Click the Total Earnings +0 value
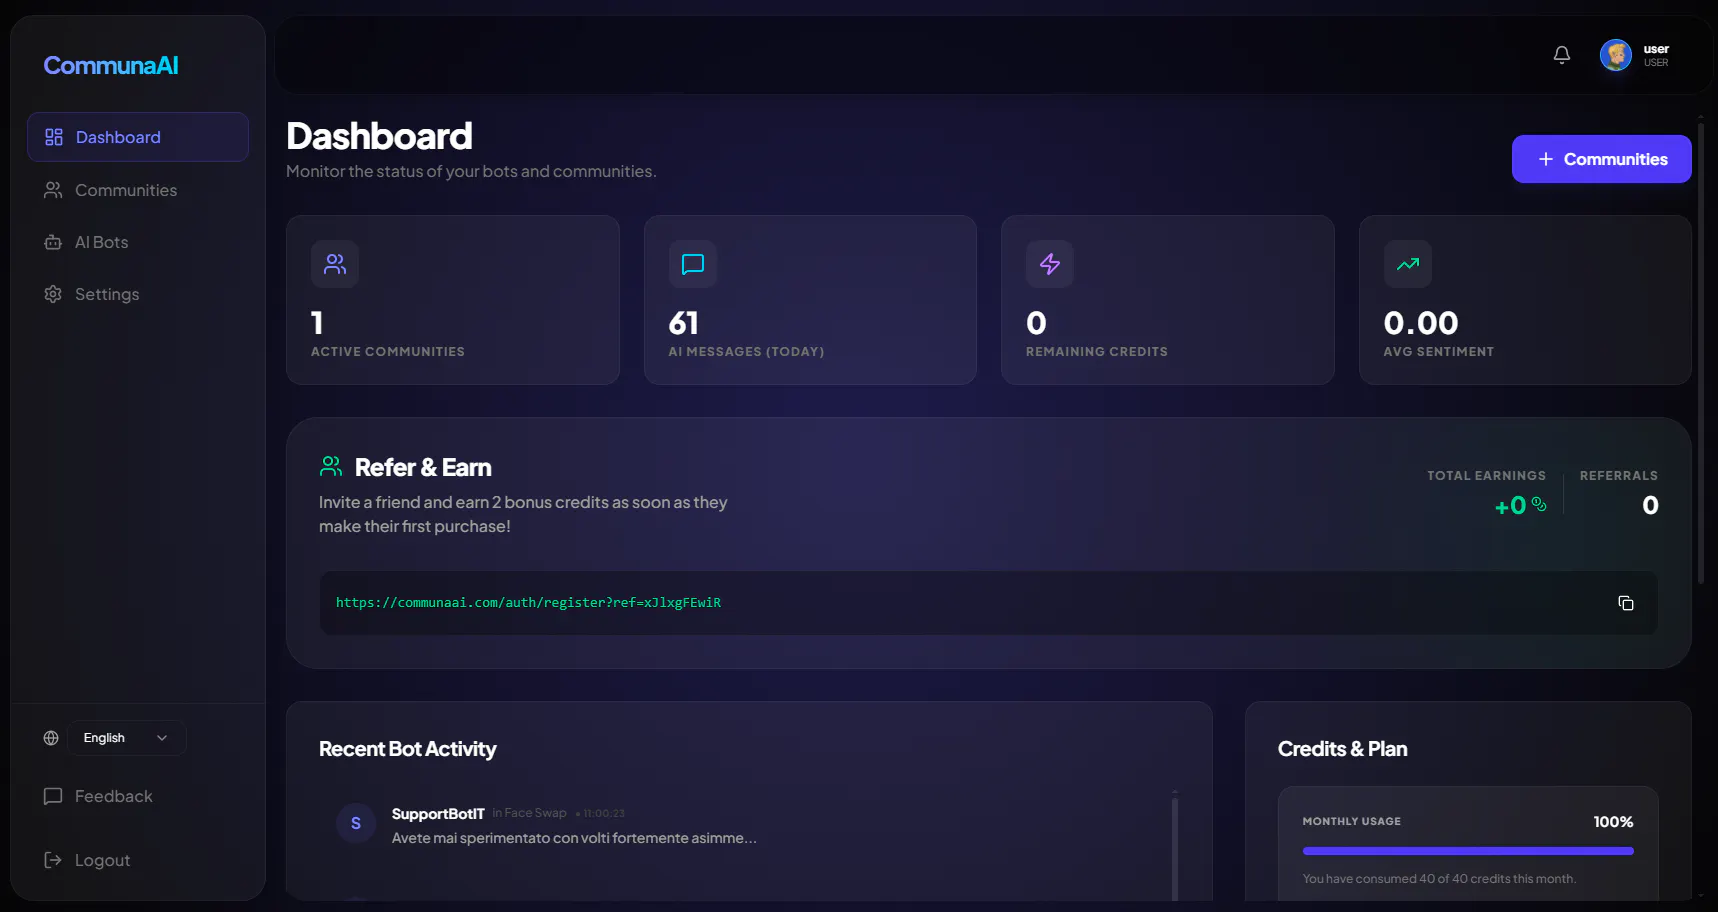Image resolution: width=1718 pixels, height=912 pixels. point(1510,506)
